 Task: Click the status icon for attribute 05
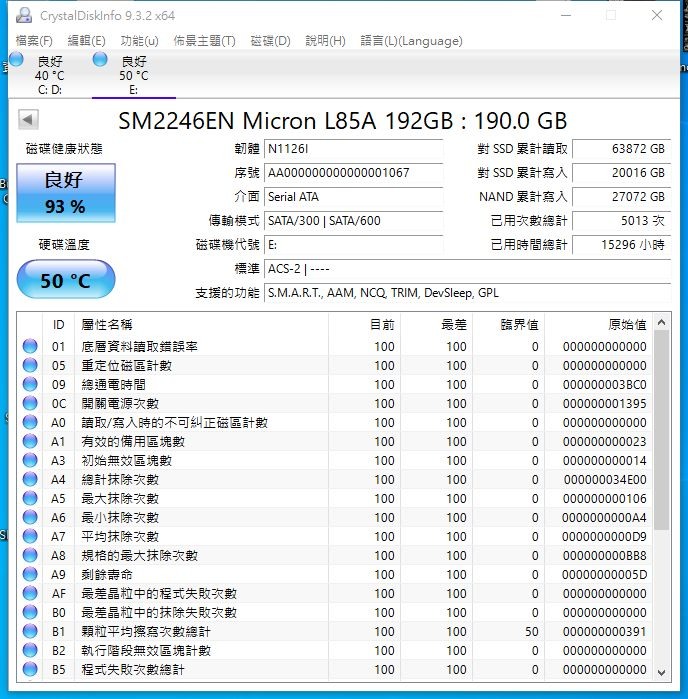(x=30, y=366)
